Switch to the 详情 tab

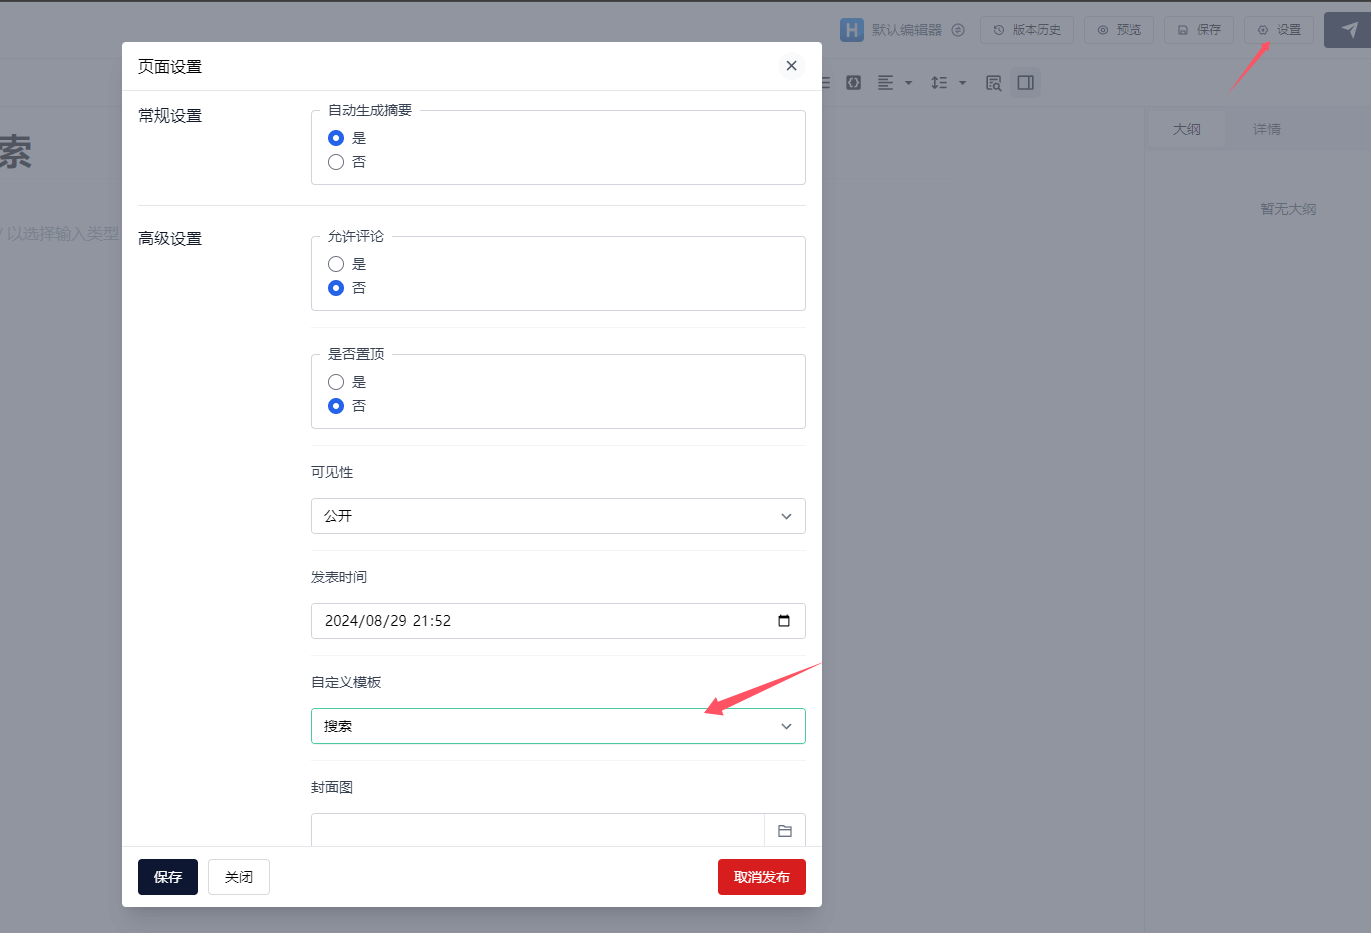tap(1266, 129)
